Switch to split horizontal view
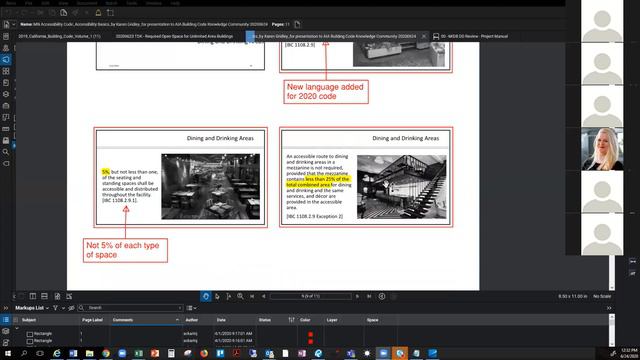The height and width of the screenshot is (360, 640). 44,296
